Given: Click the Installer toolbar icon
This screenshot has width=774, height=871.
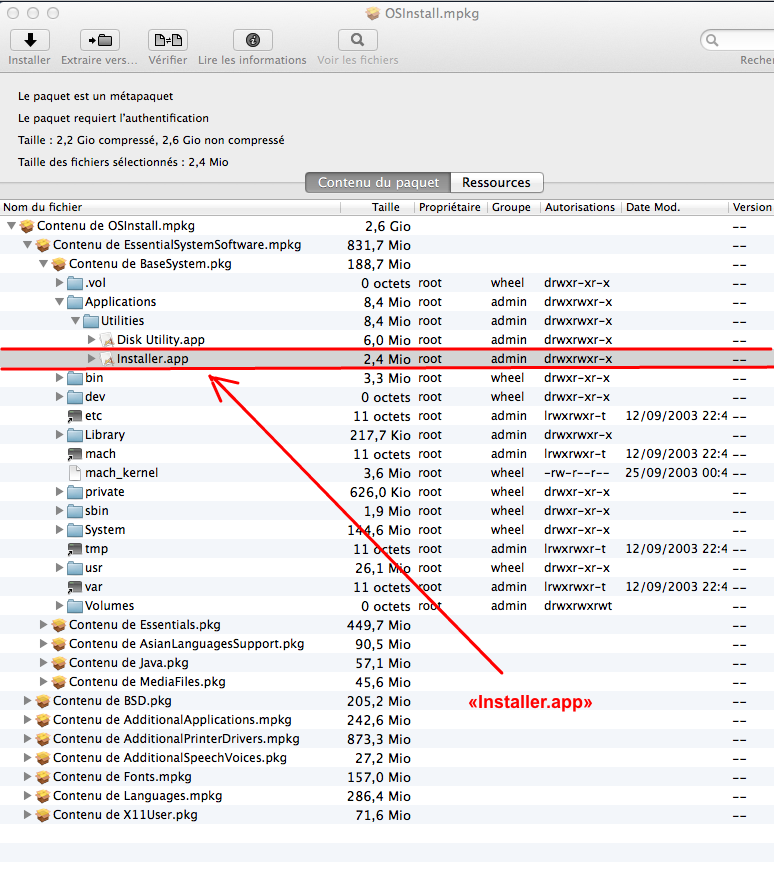Looking at the screenshot, I should click(x=30, y=40).
